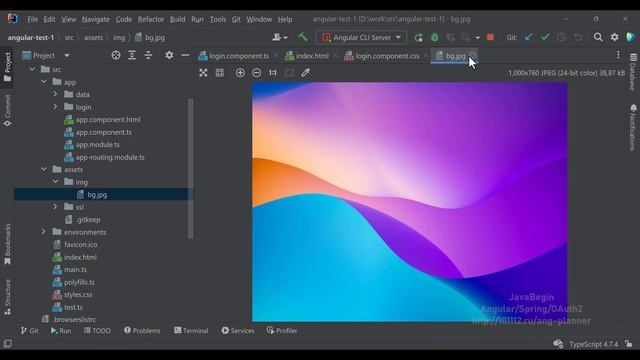
Task: Click the project tree vertical scrollbar
Action: [190, 168]
